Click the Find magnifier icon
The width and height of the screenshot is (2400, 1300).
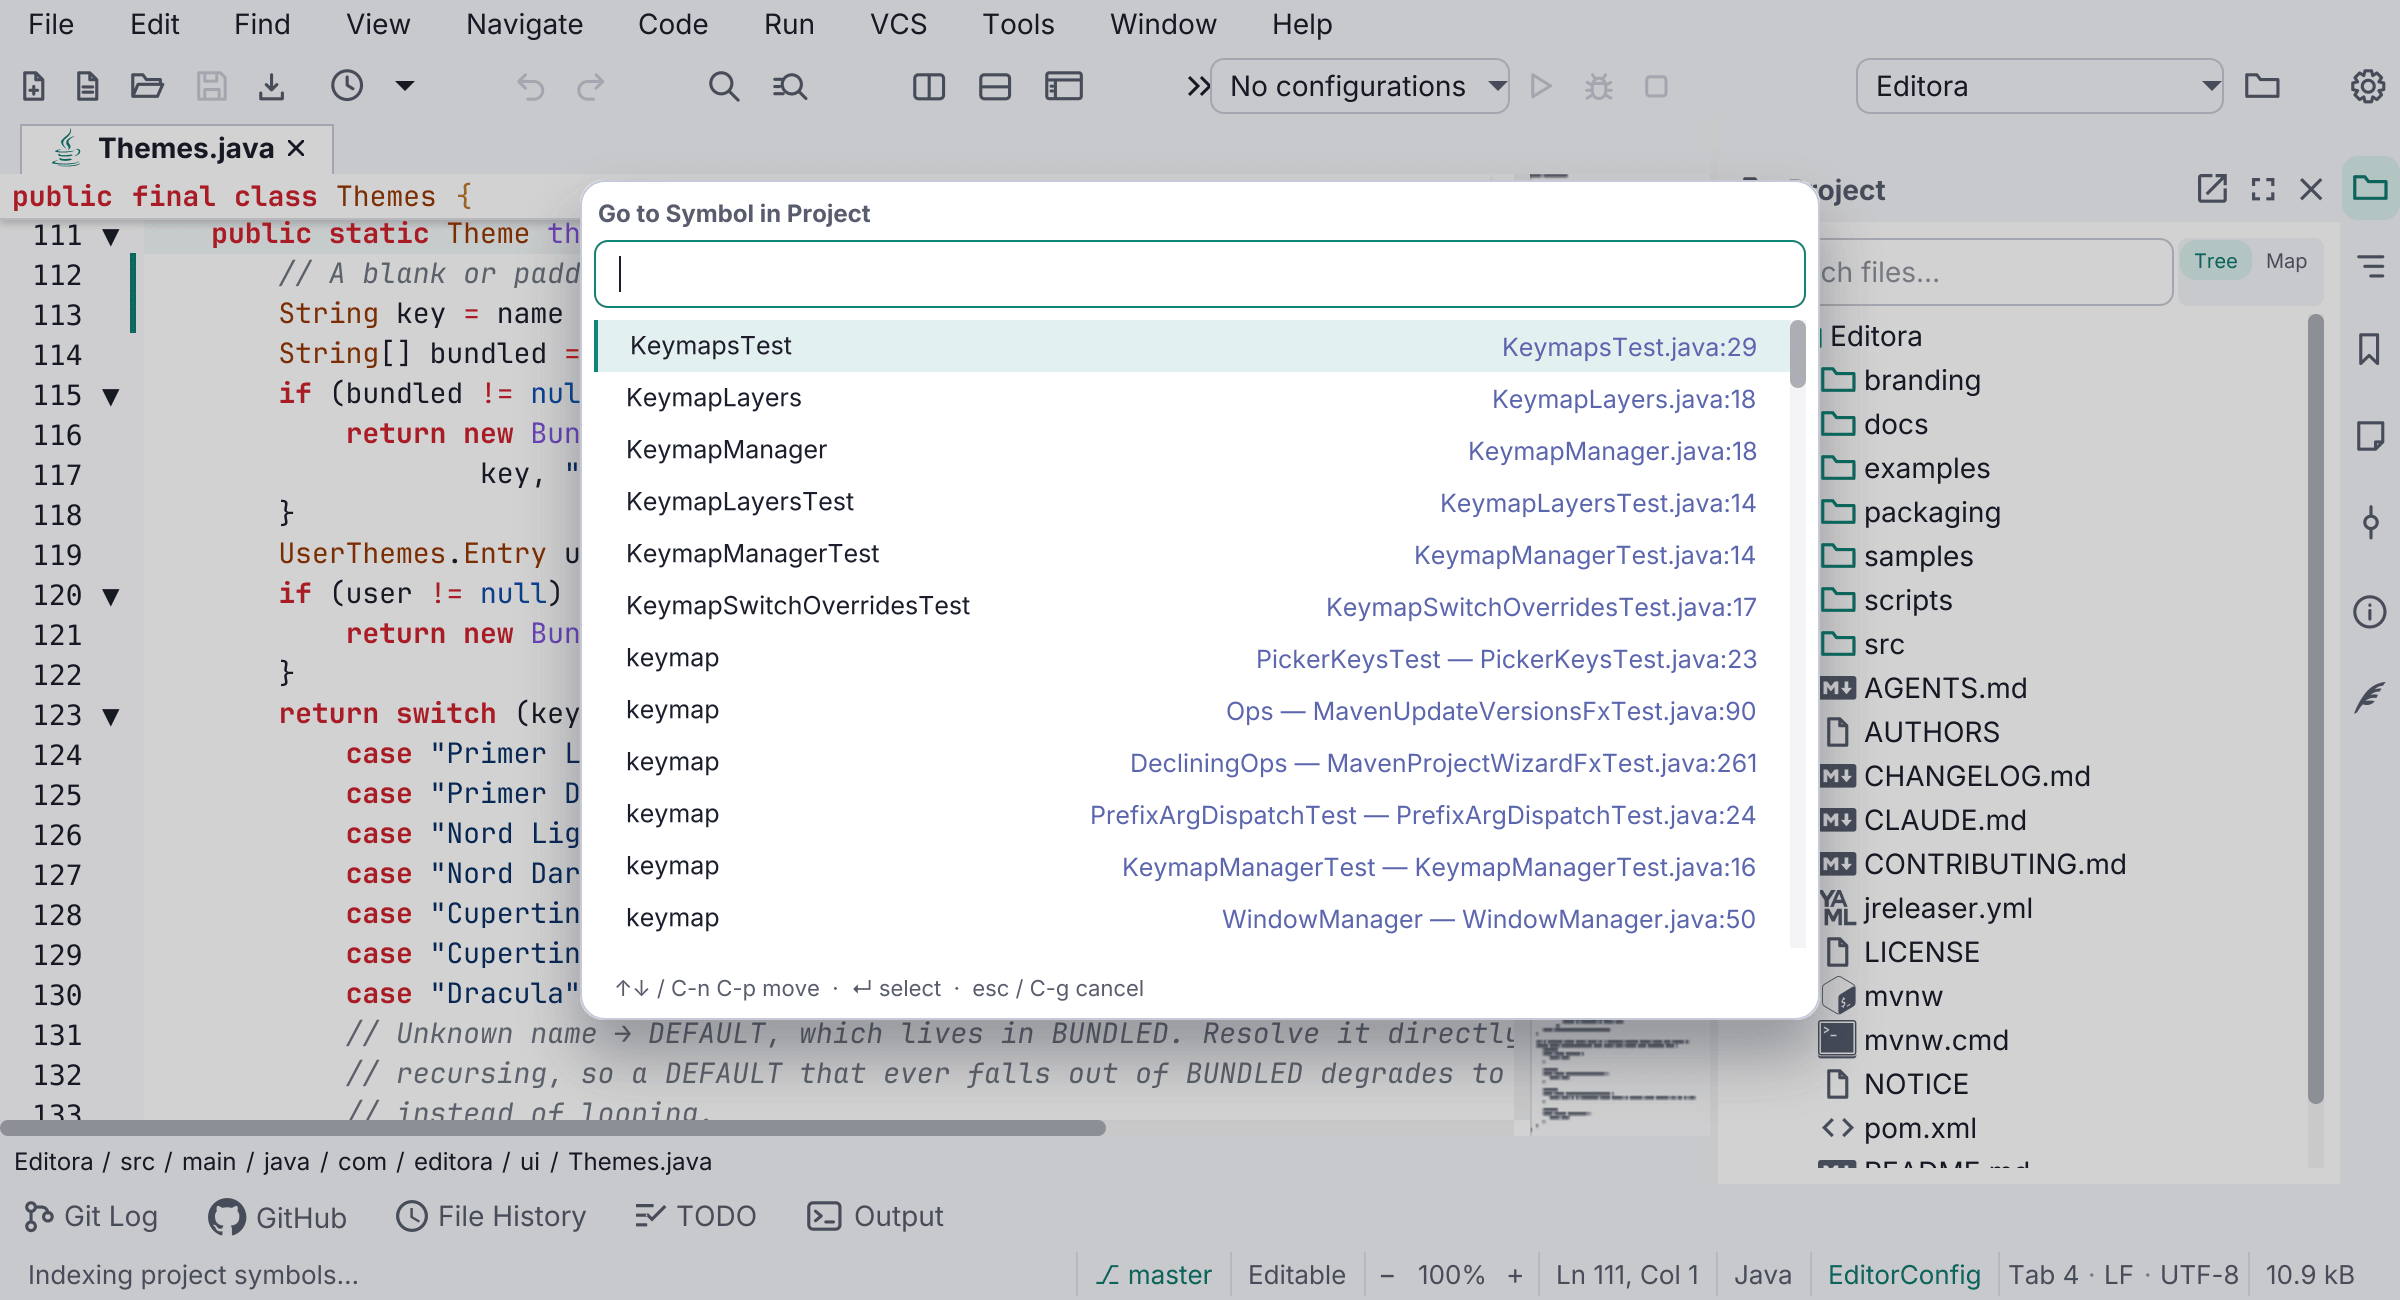pos(724,87)
